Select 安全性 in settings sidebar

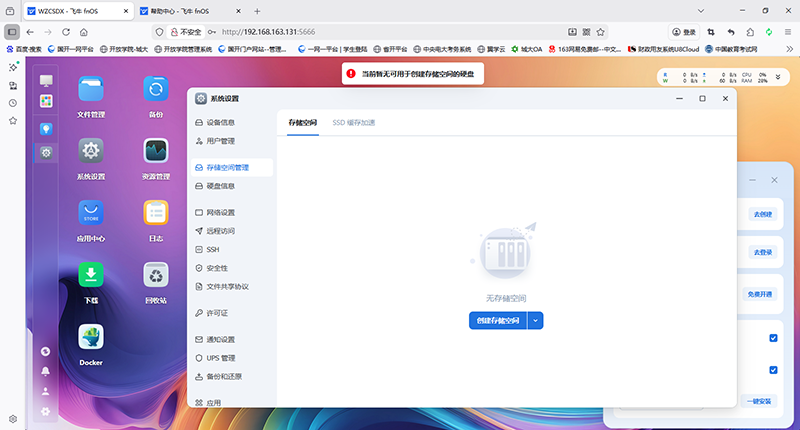(232, 268)
